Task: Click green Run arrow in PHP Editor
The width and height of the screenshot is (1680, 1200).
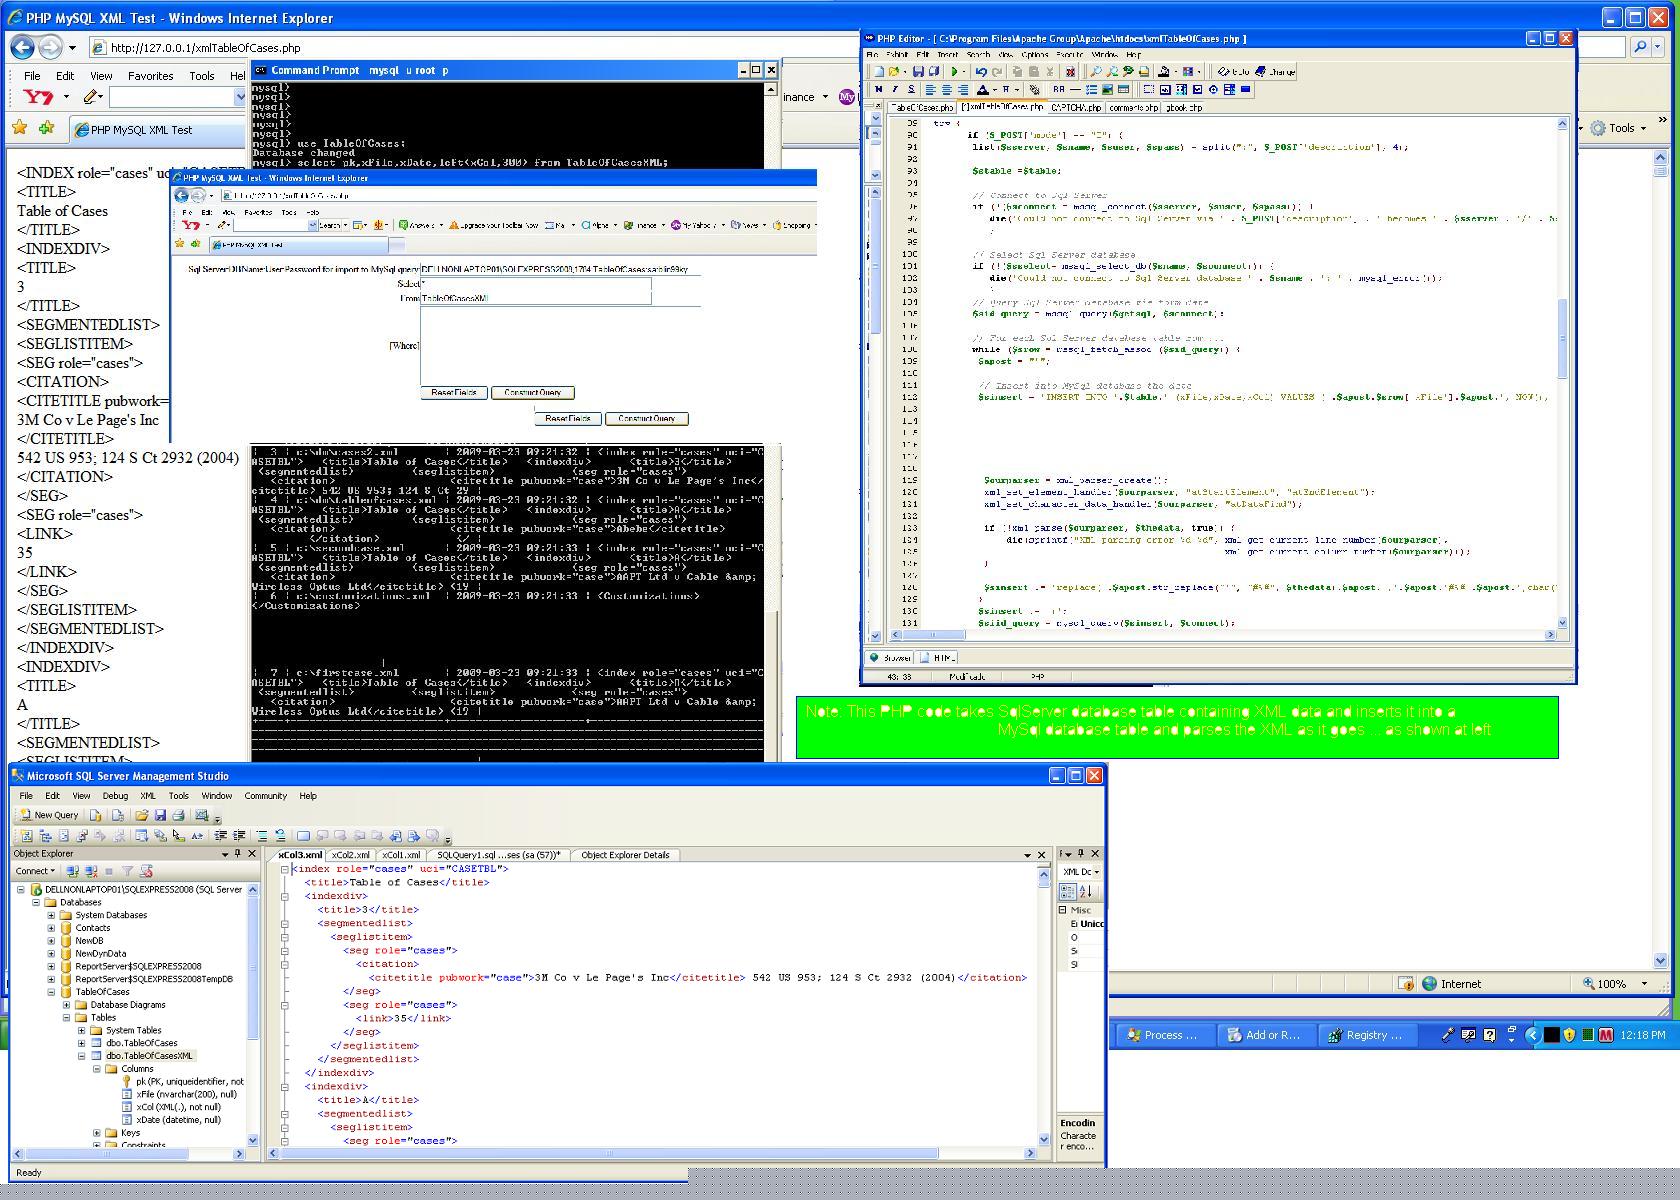Action: (955, 71)
